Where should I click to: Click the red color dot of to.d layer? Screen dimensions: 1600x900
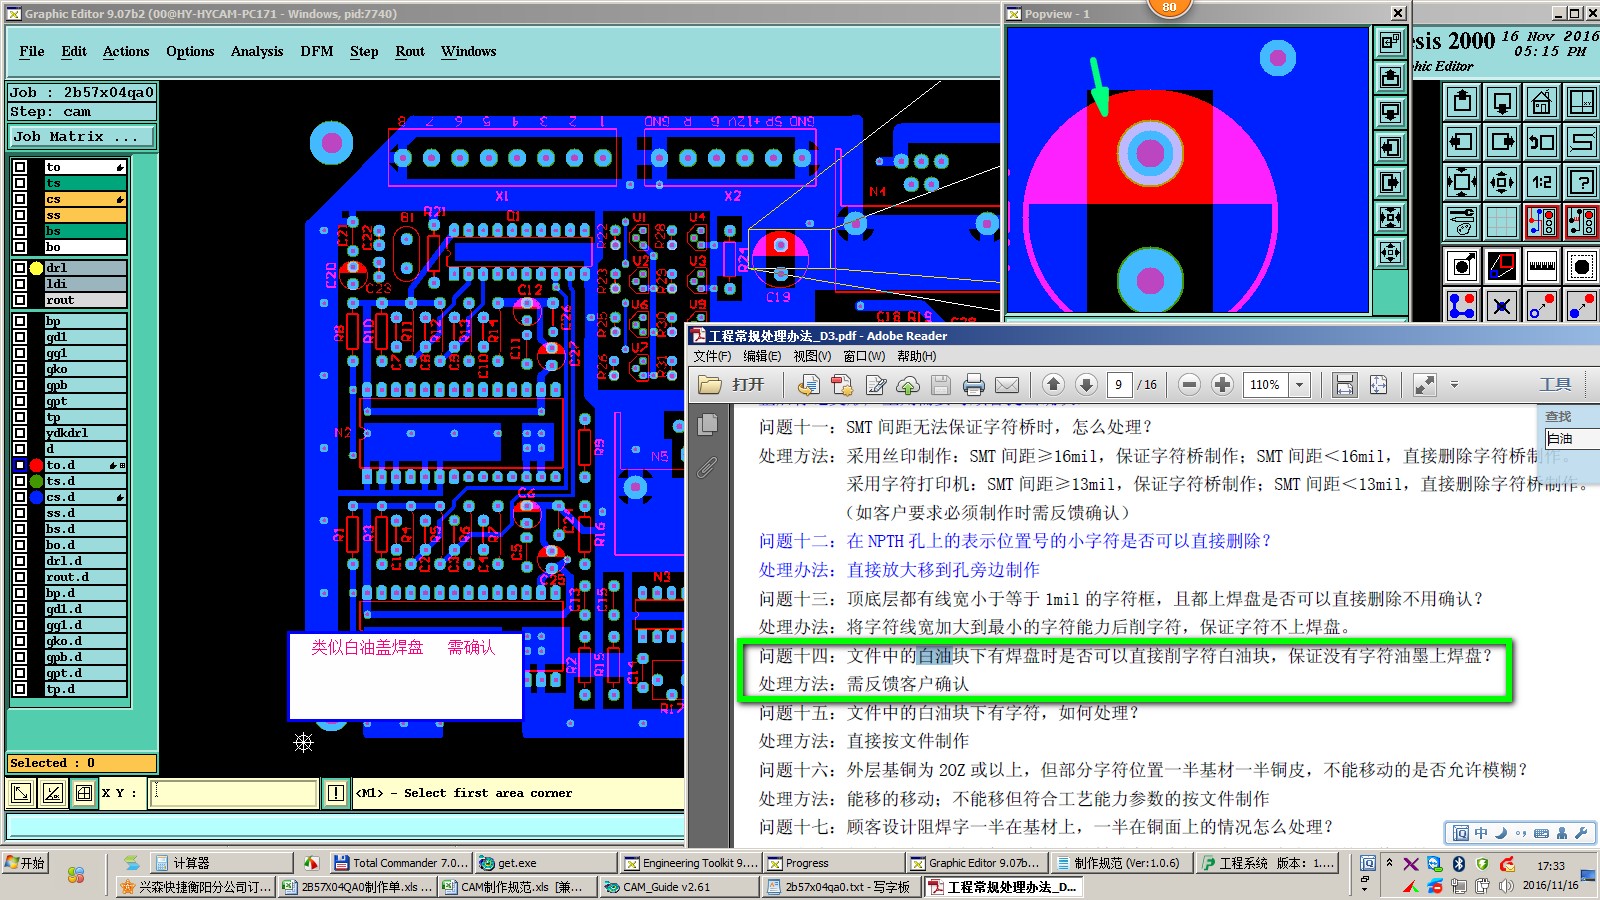point(36,465)
